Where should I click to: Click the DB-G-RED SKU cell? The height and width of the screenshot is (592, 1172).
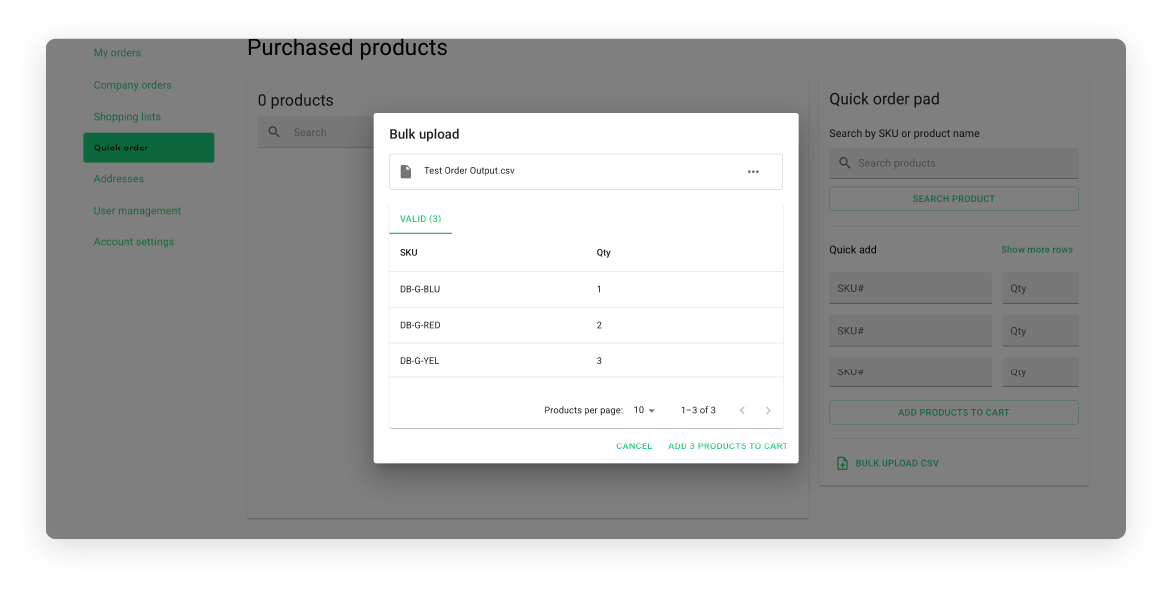420,325
